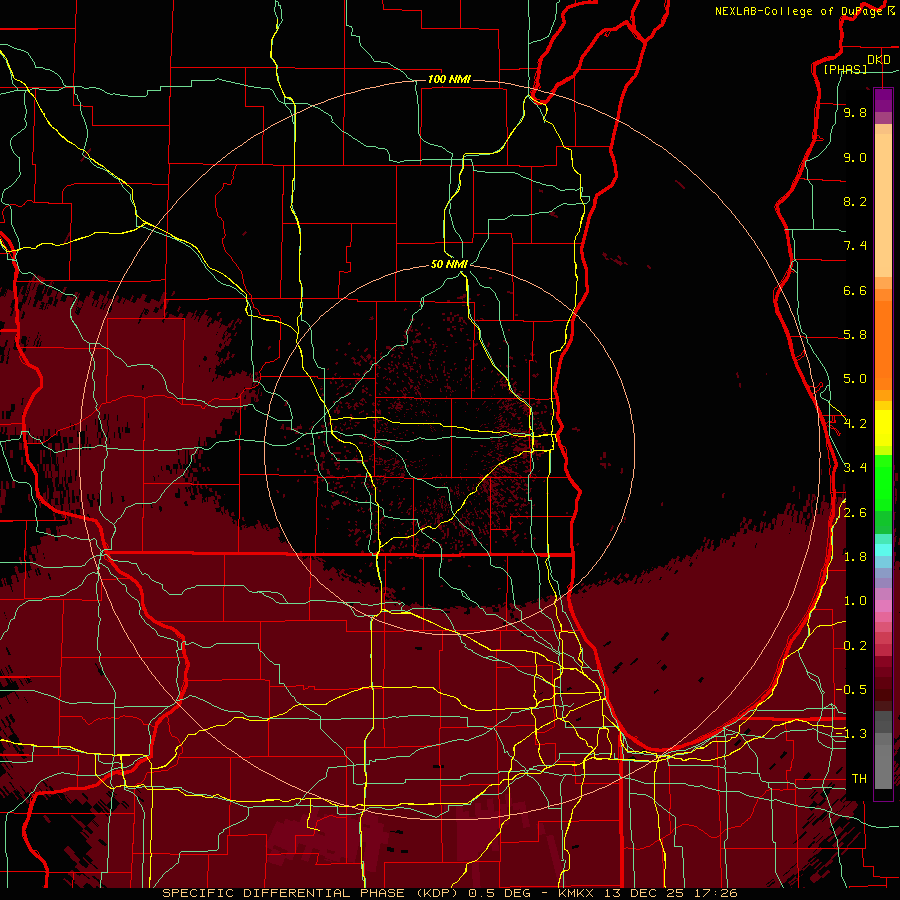Select the 7.4 value on the color scale
This screenshot has width=900, height=900.
(855, 246)
